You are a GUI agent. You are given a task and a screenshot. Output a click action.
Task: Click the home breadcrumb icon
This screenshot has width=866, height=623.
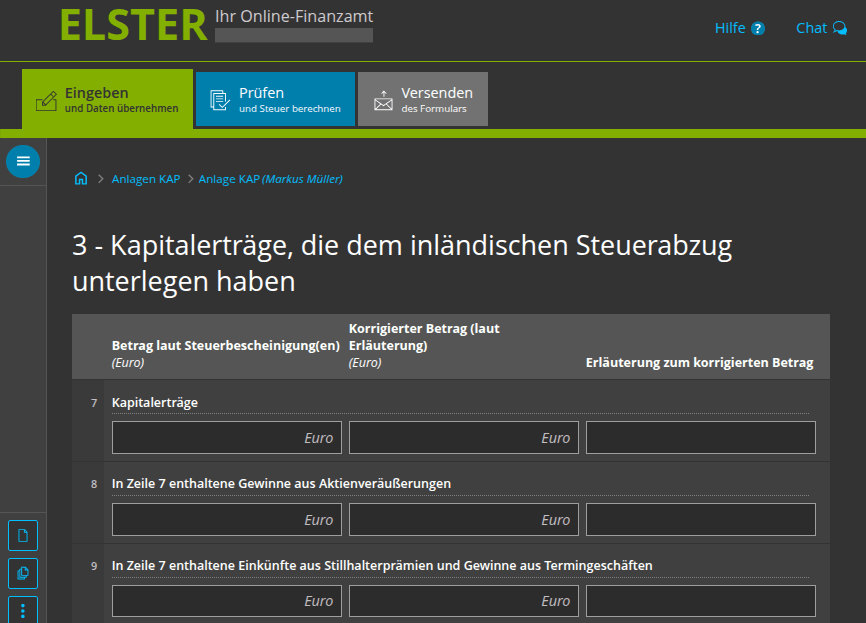[81, 178]
